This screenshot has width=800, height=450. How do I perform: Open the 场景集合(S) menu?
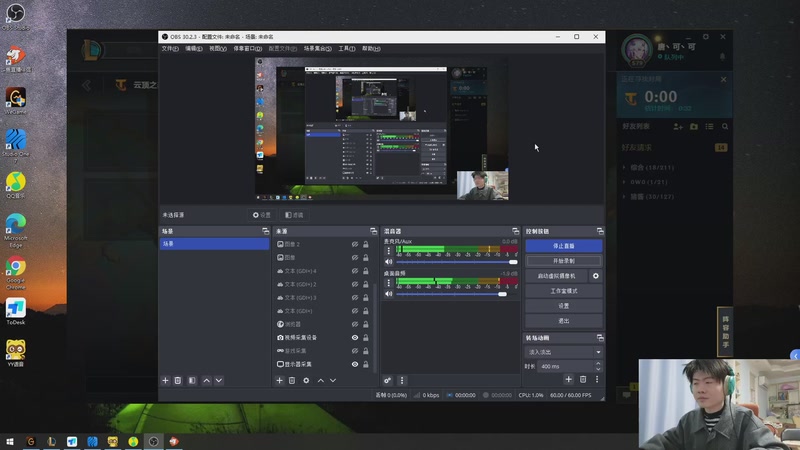[x=318, y=48]
